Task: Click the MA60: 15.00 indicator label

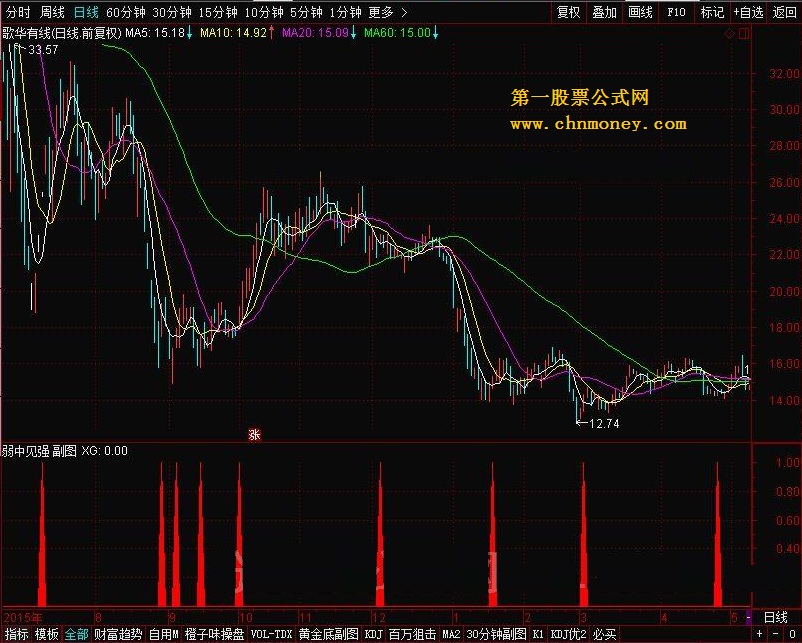Action: pos(401,33)
